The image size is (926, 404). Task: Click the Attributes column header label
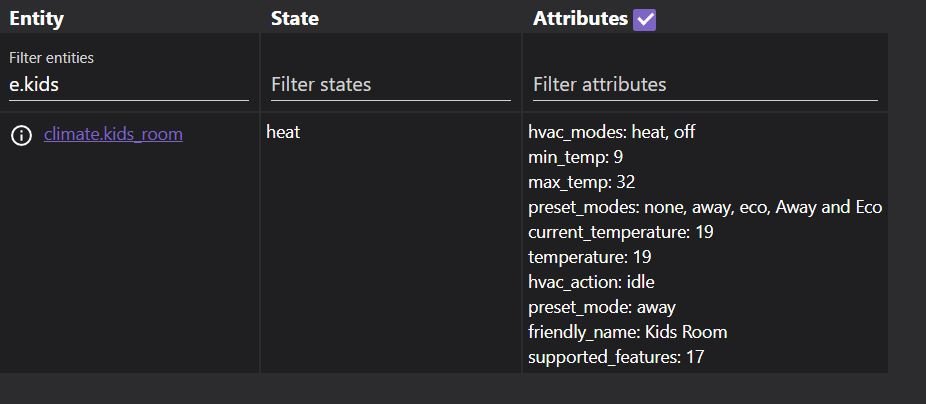580,18
